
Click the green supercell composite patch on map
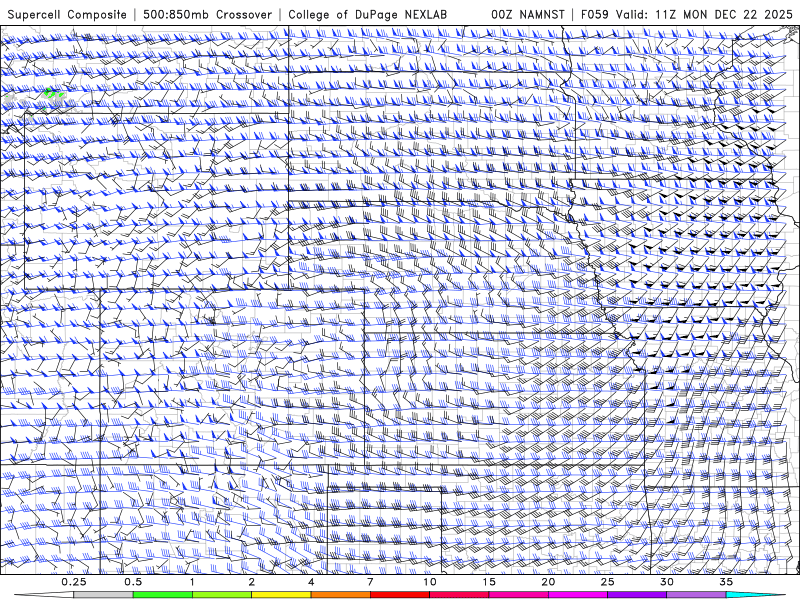[53, 93]
